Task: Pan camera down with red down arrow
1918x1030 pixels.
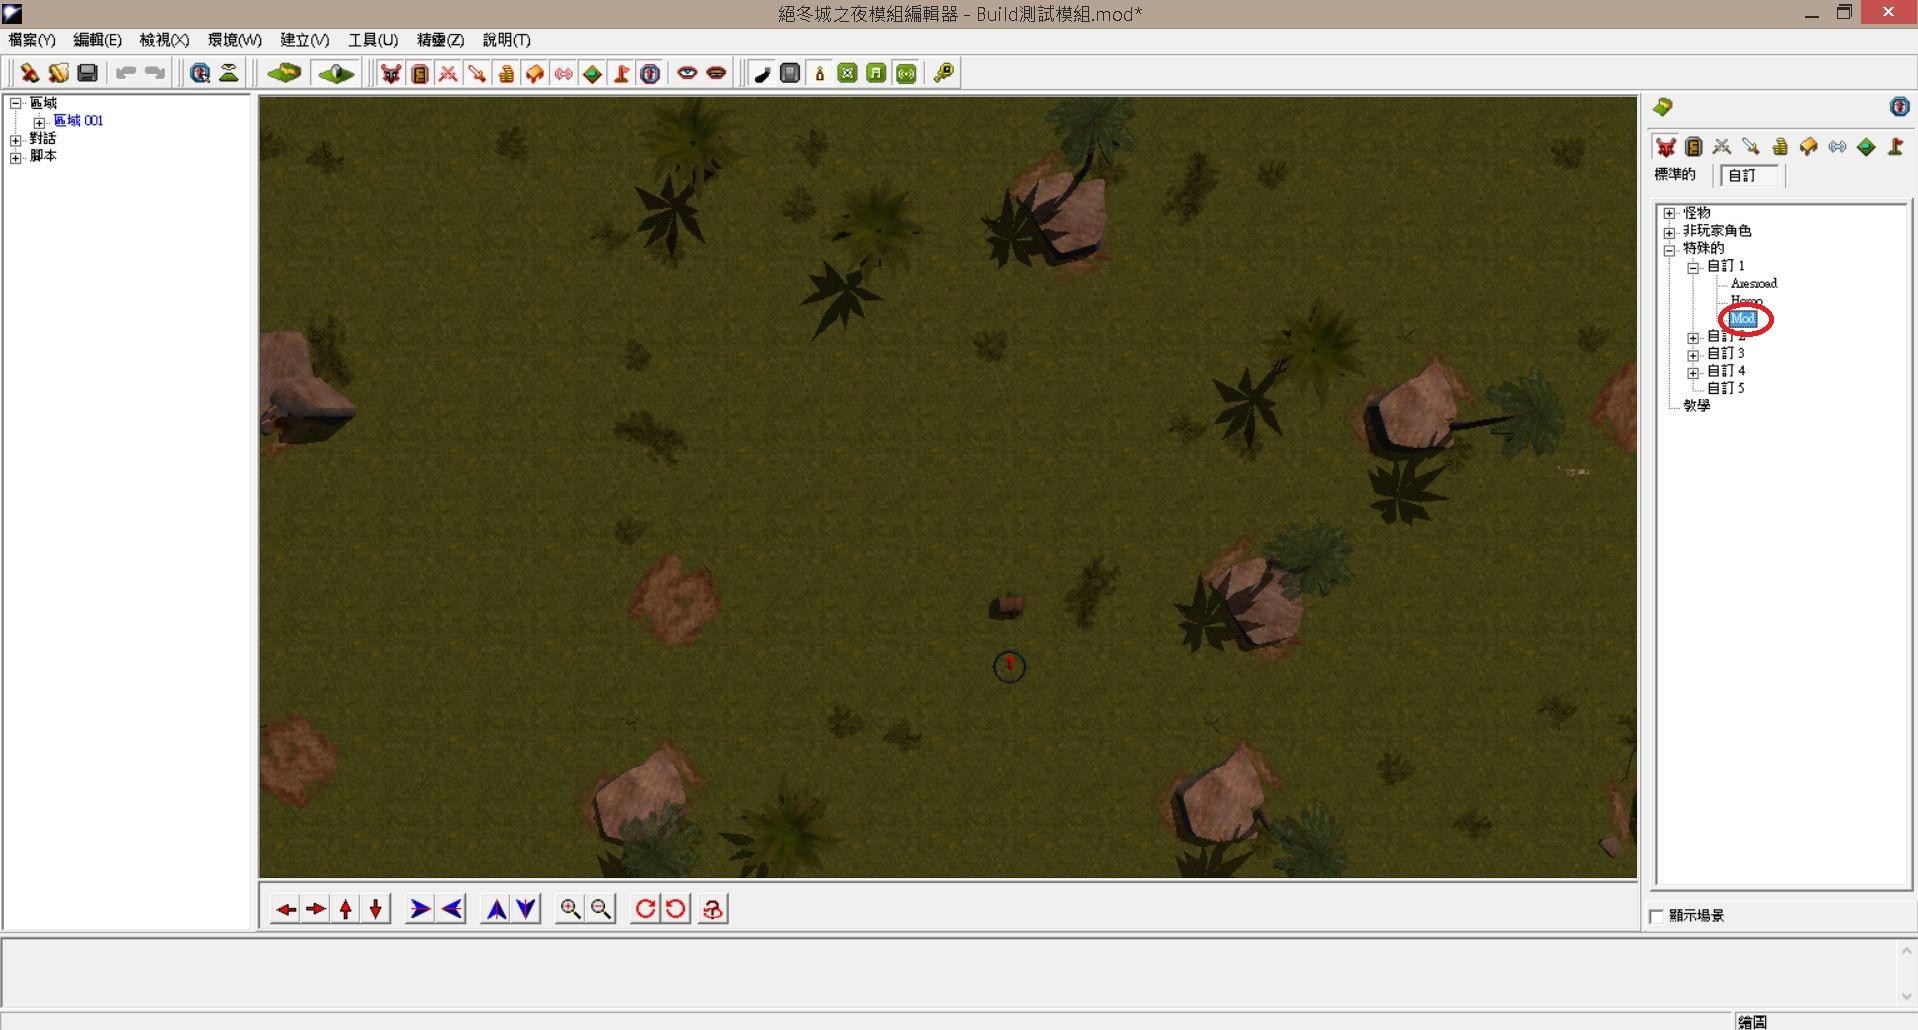Action: tap(376, 909)
